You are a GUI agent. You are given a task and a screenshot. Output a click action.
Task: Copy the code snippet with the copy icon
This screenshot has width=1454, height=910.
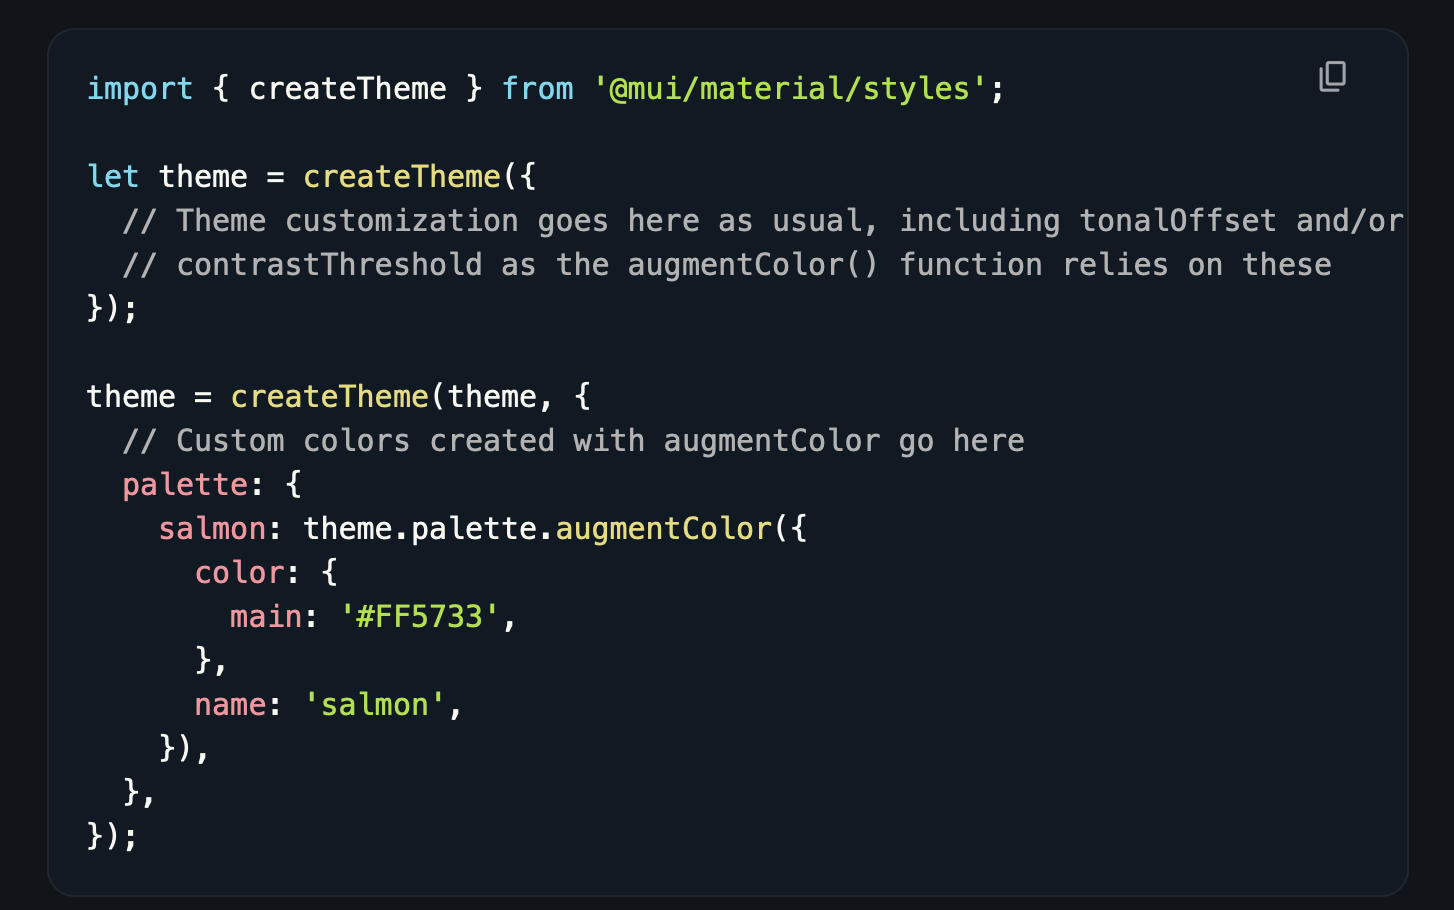[x=1332, y=77]
